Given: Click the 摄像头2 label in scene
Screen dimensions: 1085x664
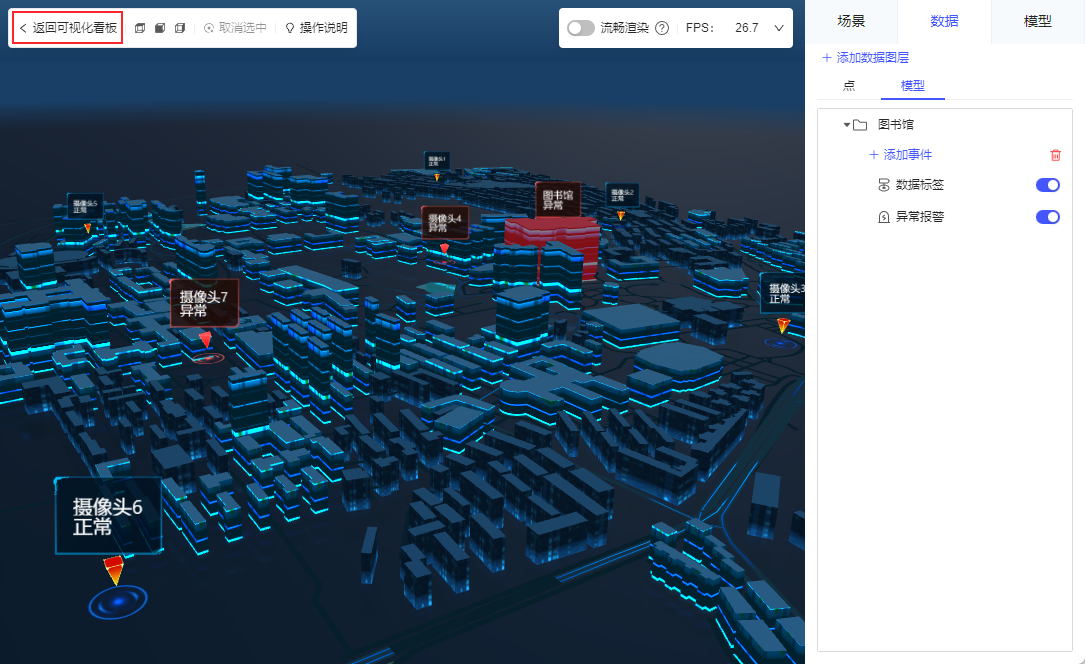Looking at the screenshot, I should click(x=622, y=195).
